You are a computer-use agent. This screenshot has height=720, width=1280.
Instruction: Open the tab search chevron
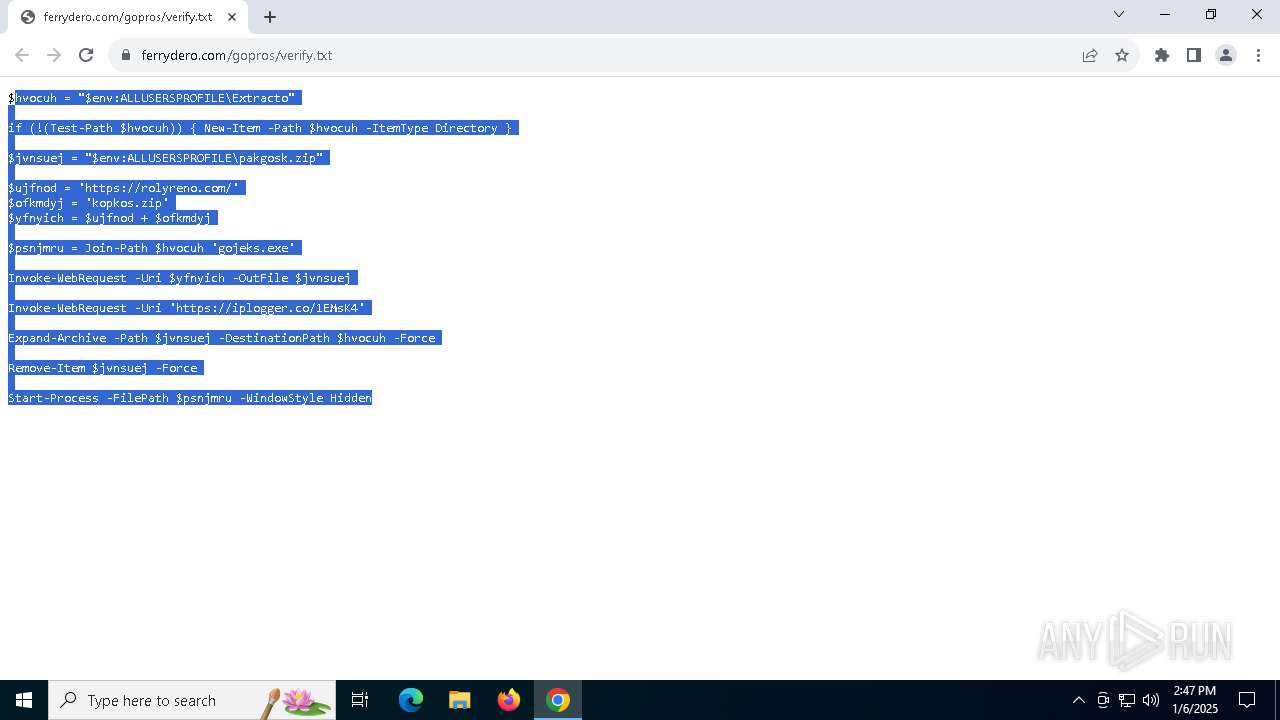tap(1119, 14)
